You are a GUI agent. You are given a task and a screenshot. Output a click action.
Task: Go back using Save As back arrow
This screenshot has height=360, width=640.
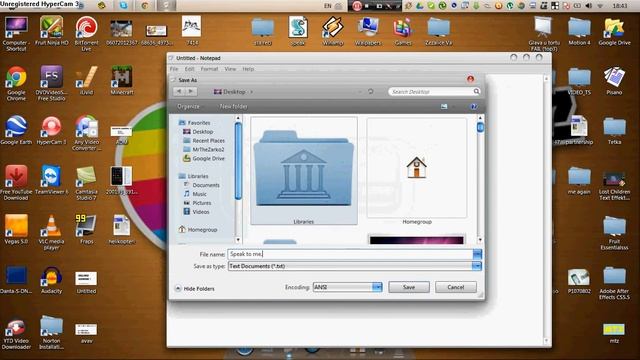(179, 91)
